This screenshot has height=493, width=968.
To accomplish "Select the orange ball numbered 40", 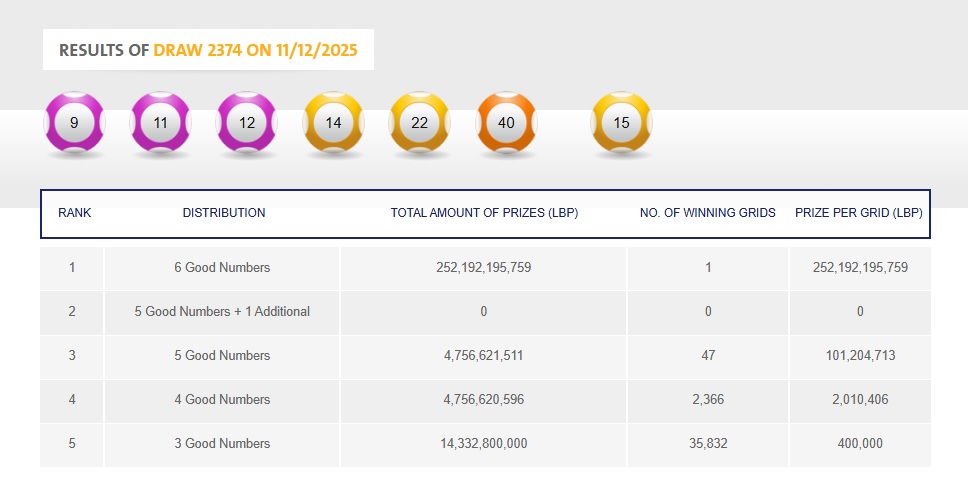I will 506,123.
